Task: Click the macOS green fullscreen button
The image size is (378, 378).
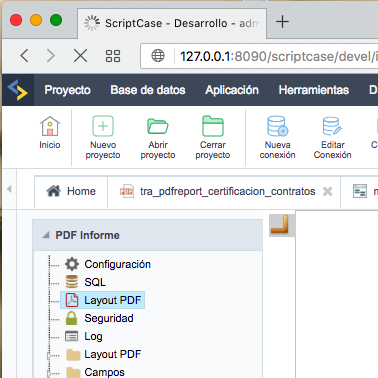Action: click(x=56, y=20)
